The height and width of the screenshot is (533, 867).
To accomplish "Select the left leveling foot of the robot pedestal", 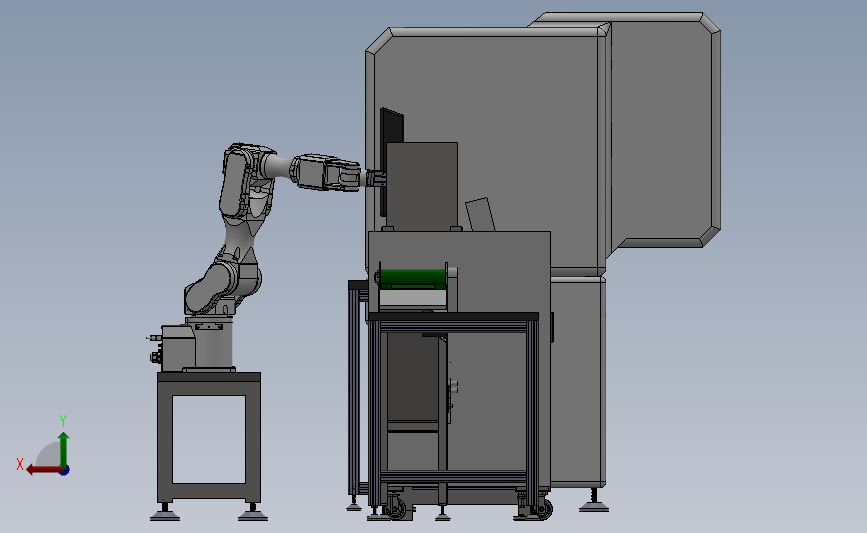I will (x=165, y=514).
